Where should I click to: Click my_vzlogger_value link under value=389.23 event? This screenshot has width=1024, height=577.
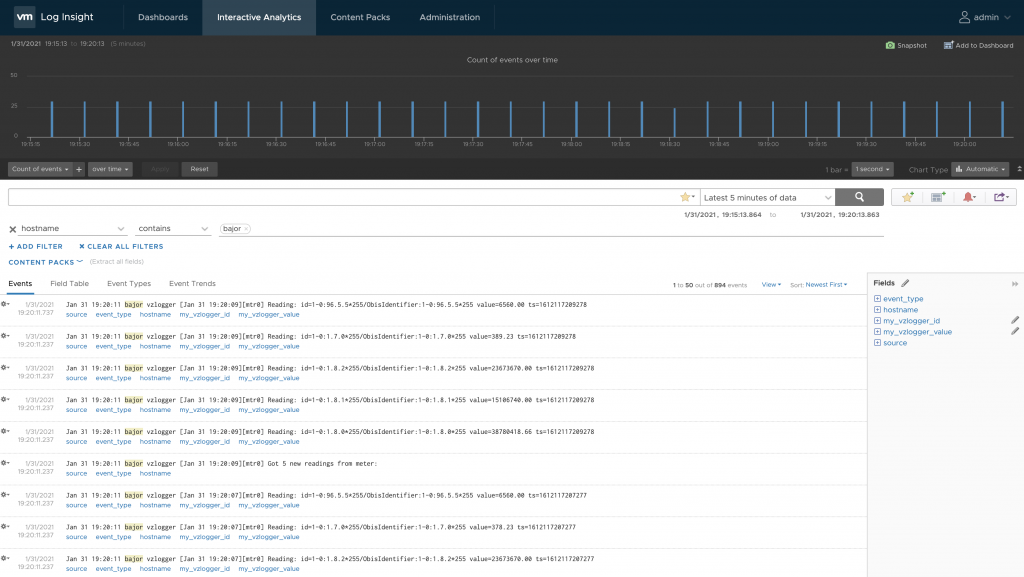268,347
